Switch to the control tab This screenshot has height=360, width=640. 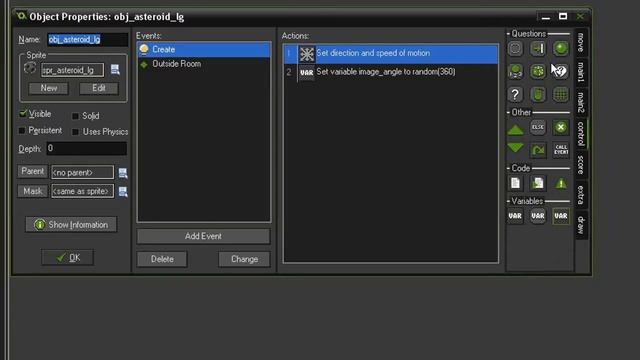(581, 133)
